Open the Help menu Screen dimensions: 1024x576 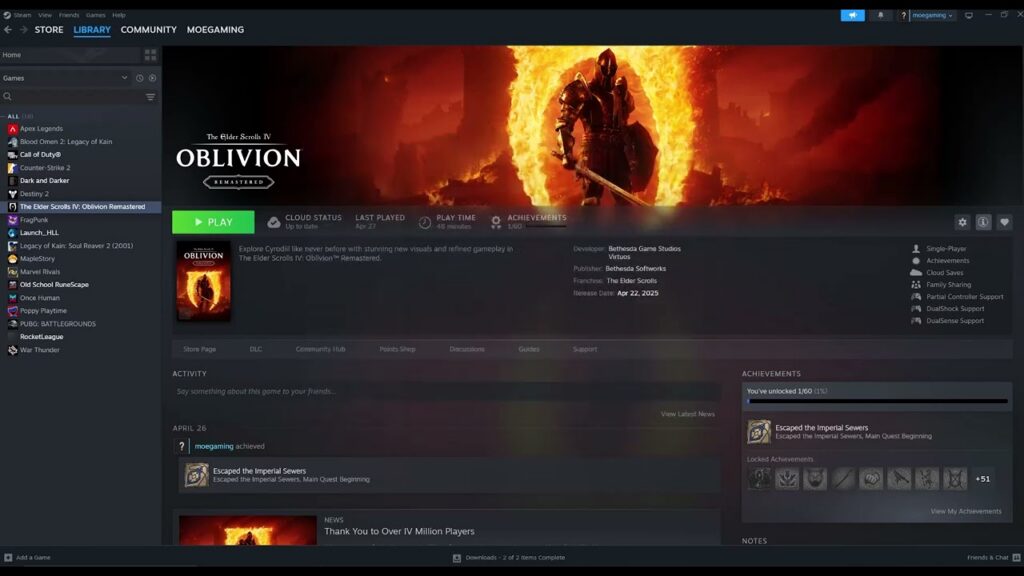pos(119,15)
